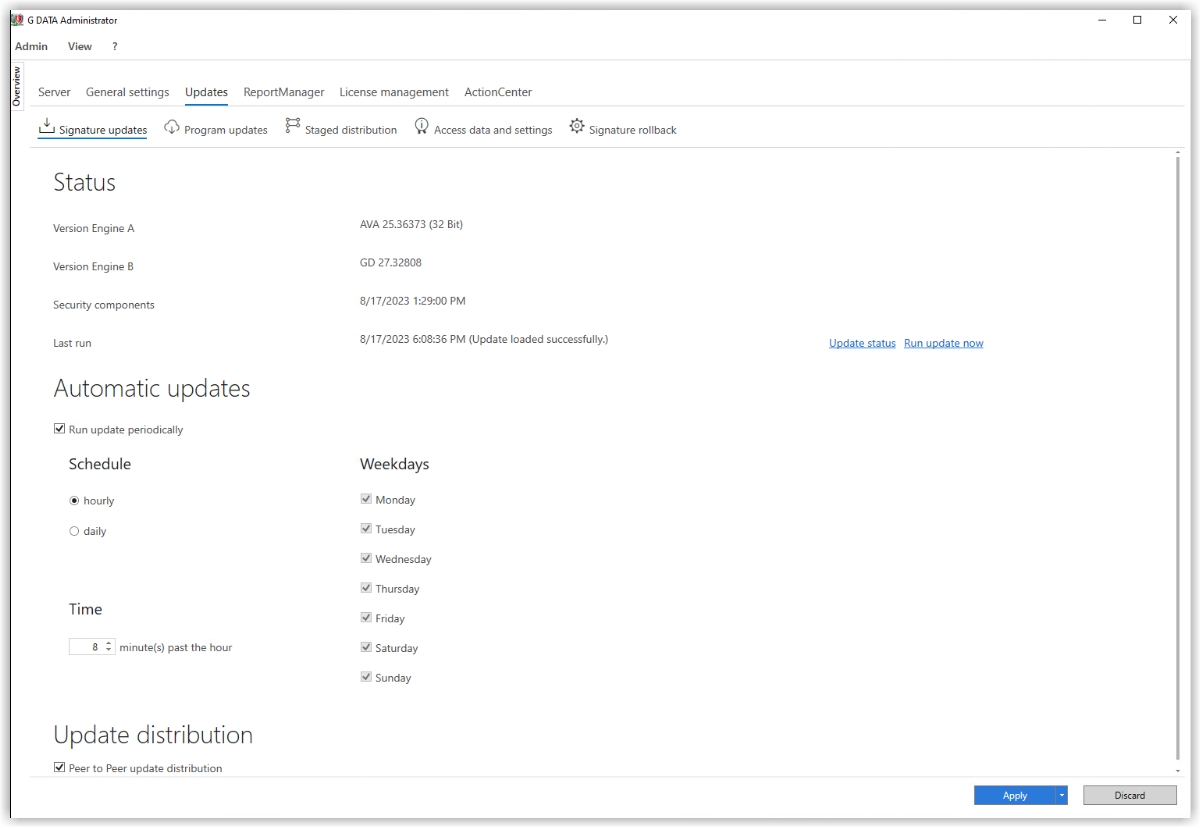Toggle the Friday checkbox
Screen dimensions: 1201x828
[366, 618]
